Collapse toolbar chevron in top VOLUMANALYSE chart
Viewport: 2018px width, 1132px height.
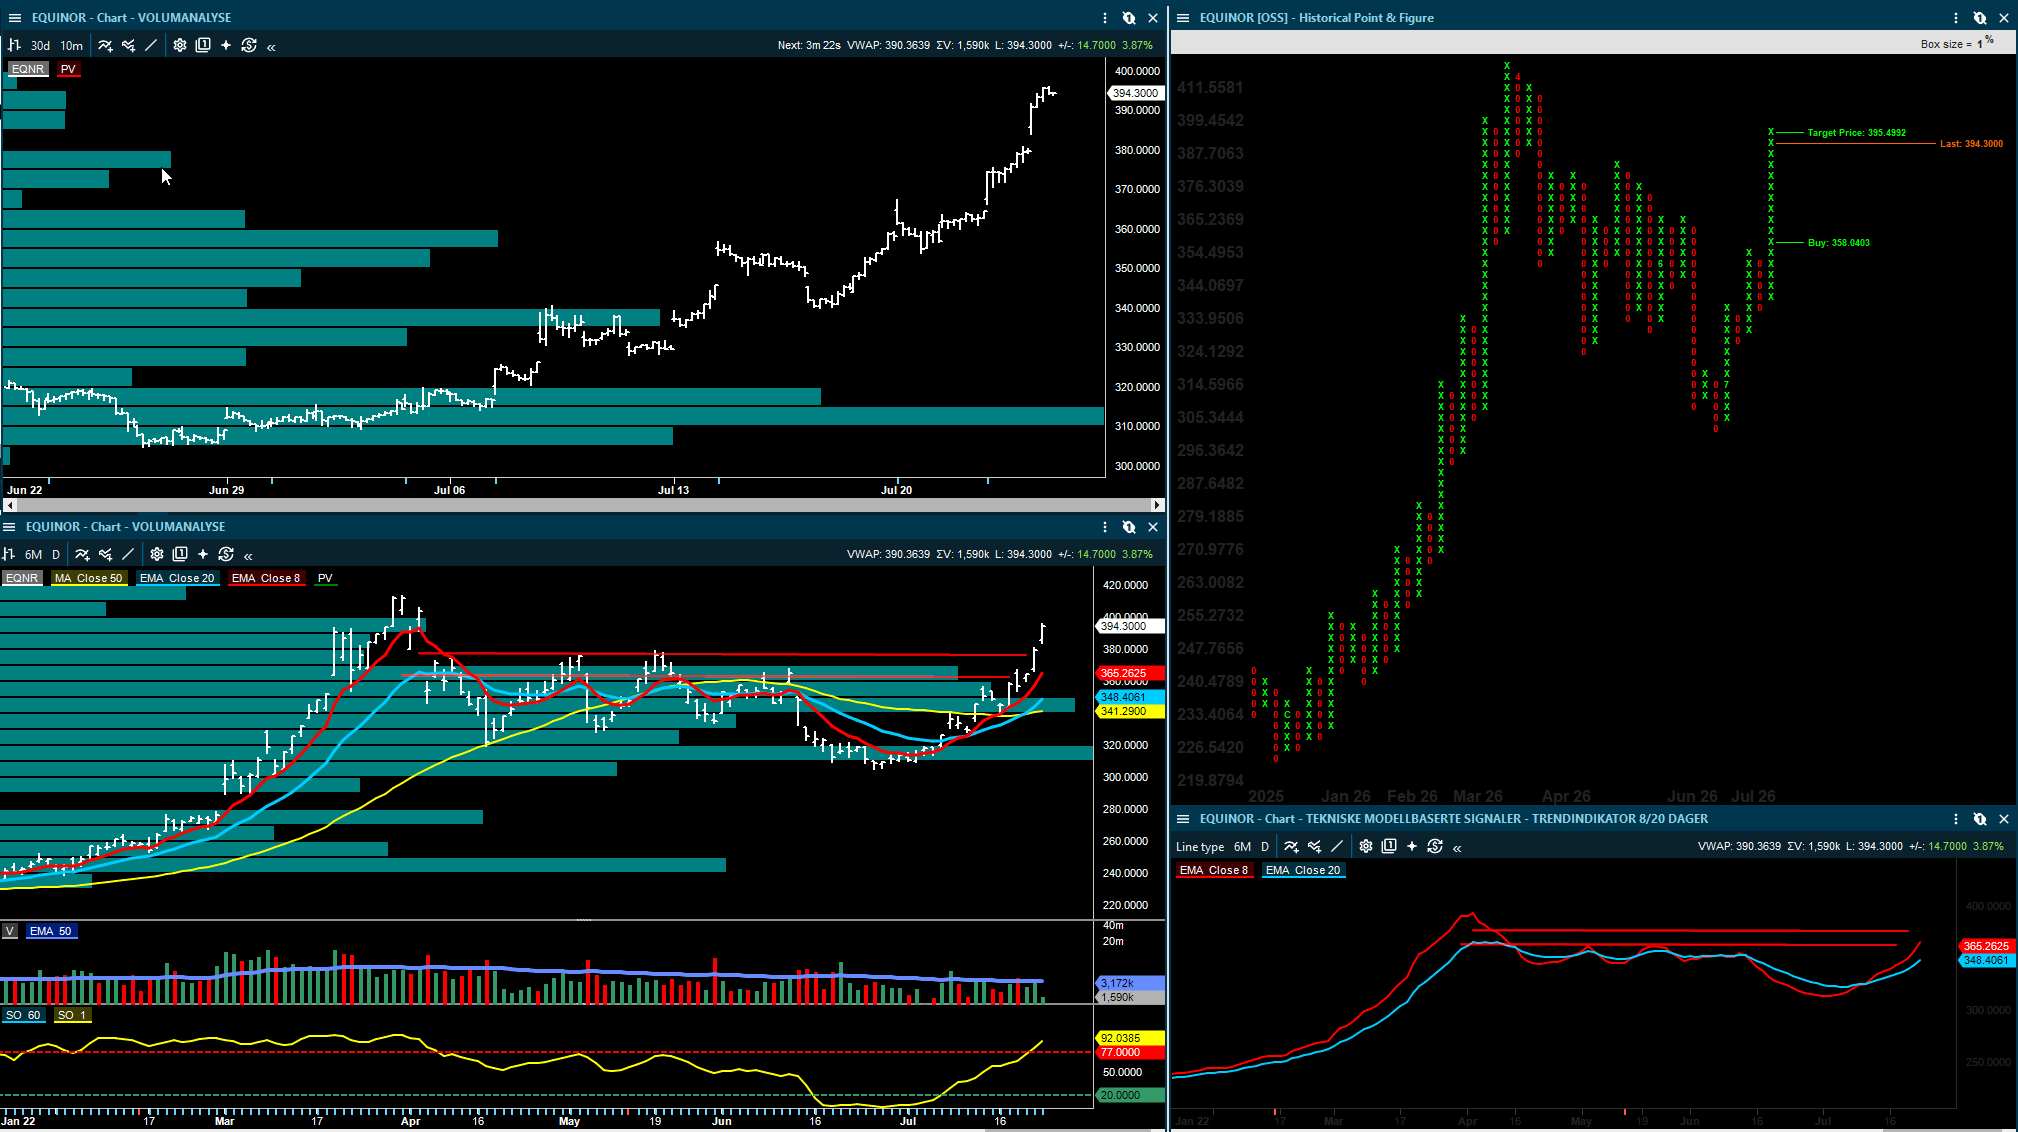click(271, 46)
